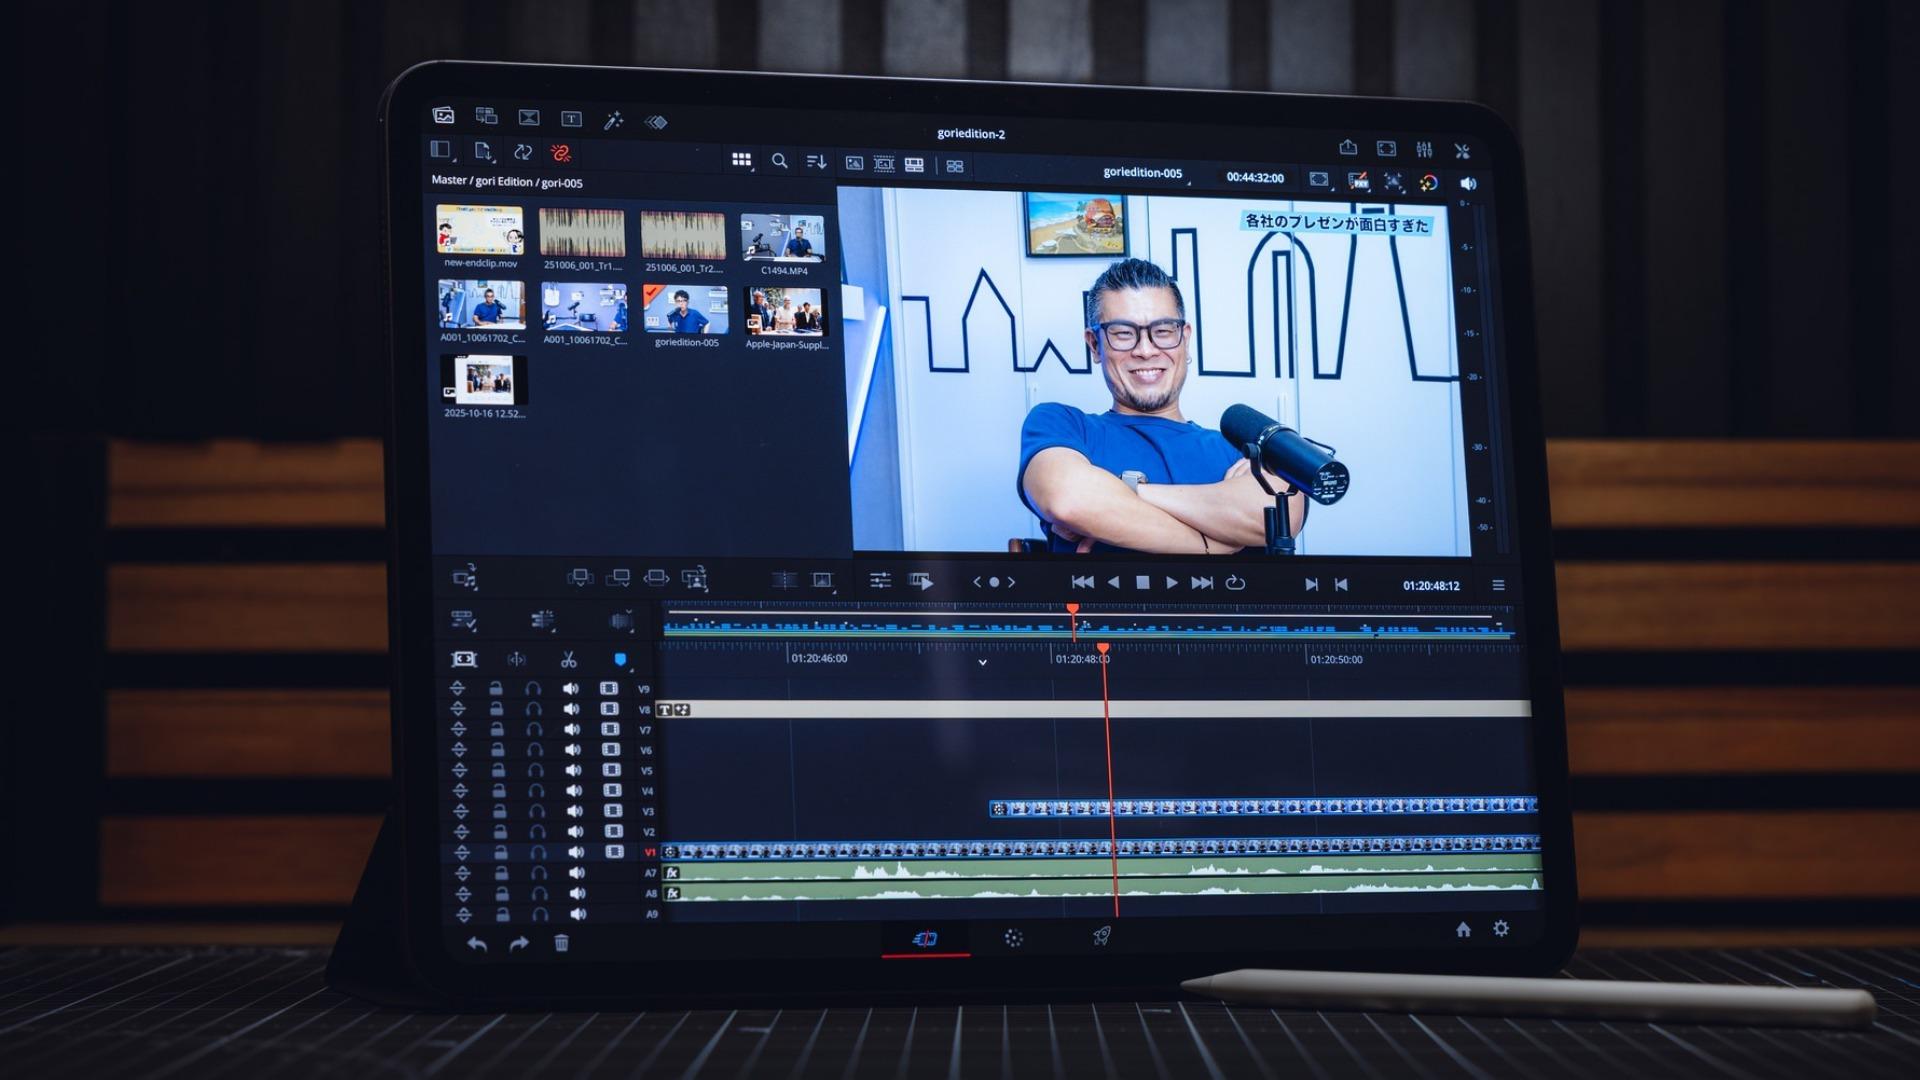Image resolution: width=1920 pixels, height=1080 pixels.
Task: Mute the V8 track speaker
Action: coord(571,709)
